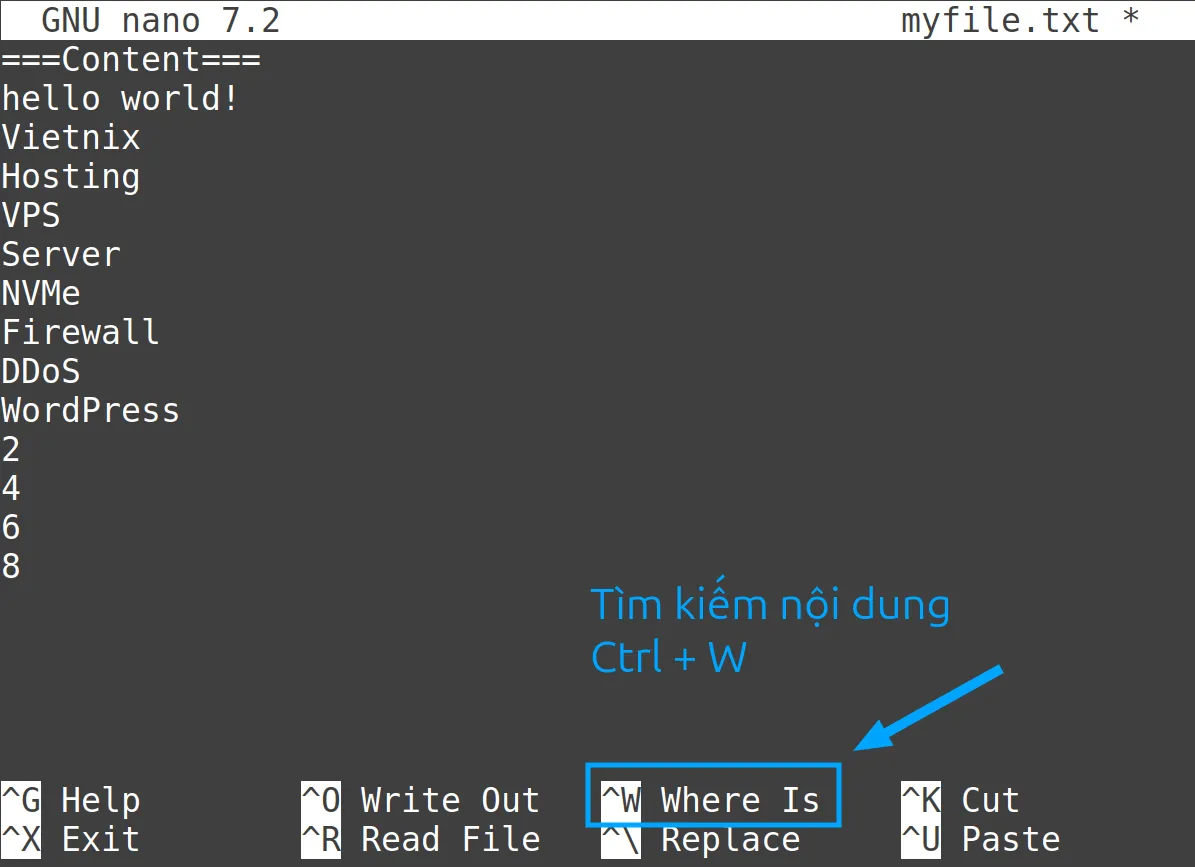Place cursor on the ===Content=== line
The width and height of the screenshot is (1195, 867).
pos(131,60)
